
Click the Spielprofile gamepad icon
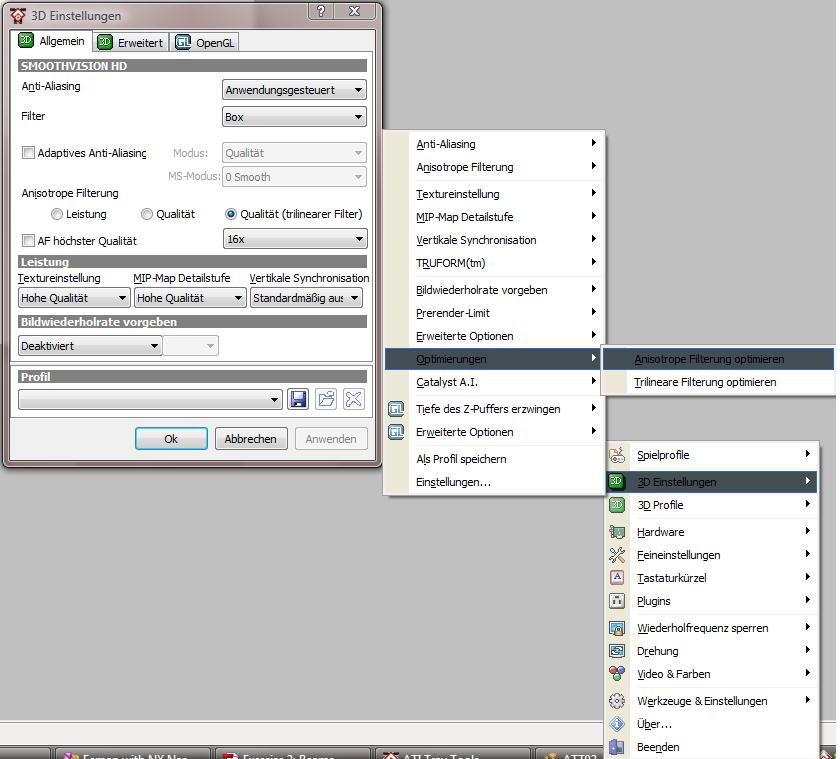pos(617,455)
